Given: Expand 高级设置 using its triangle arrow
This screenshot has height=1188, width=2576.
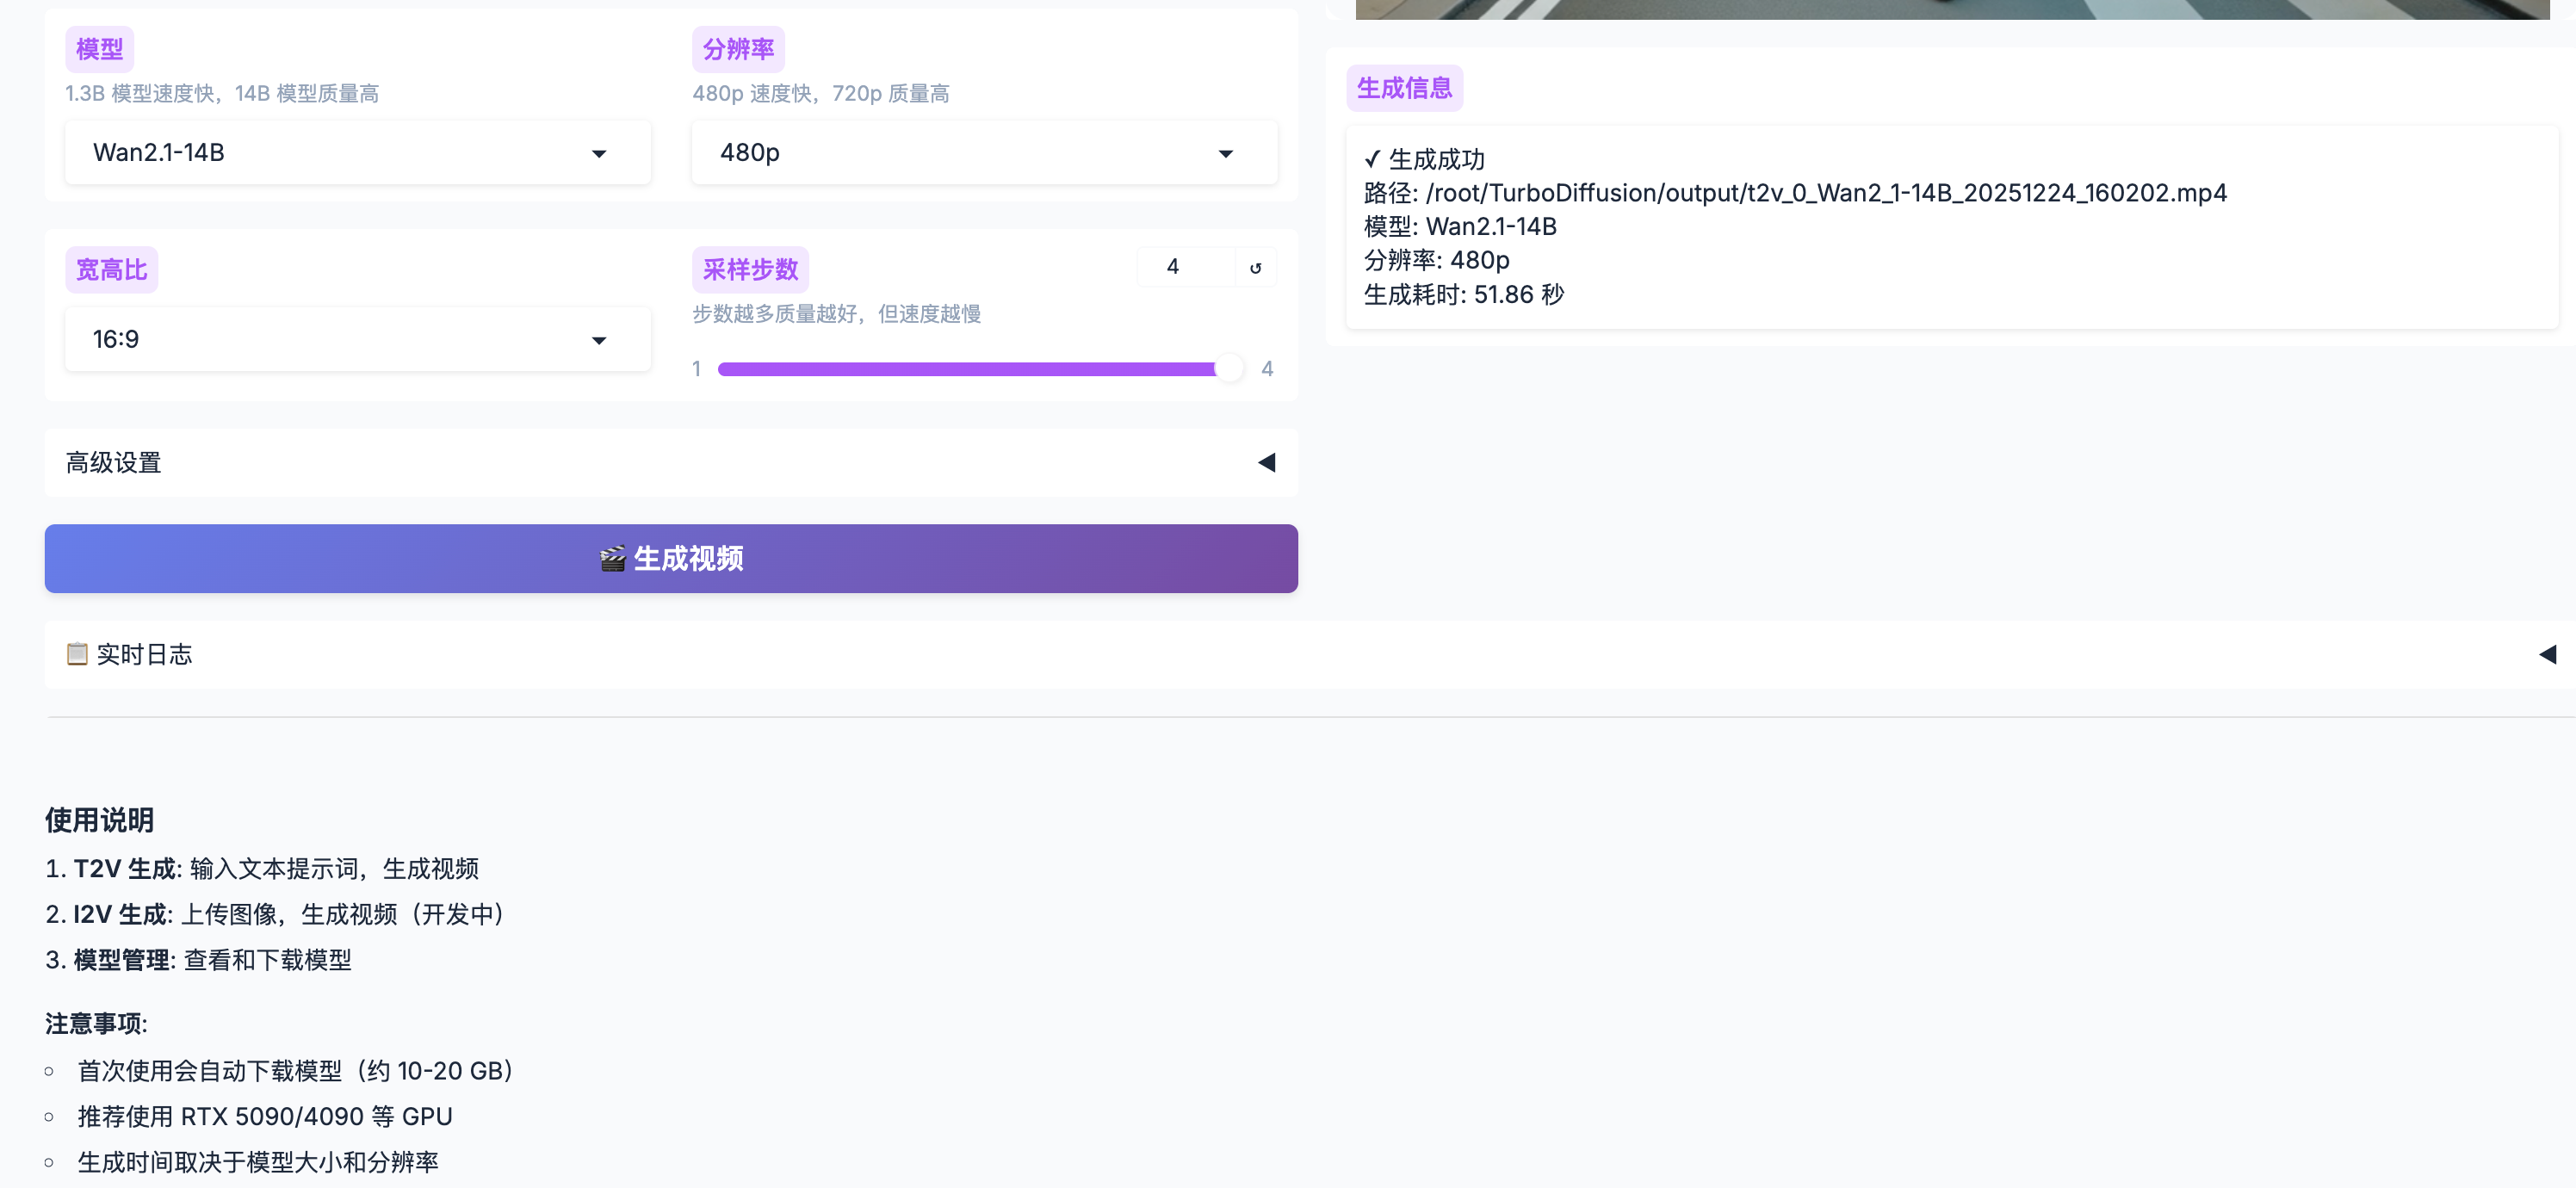Looking at the screenshot, I should 1266,462.
